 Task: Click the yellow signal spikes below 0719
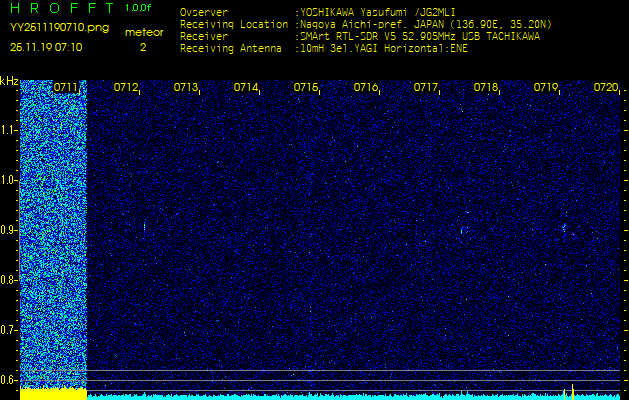[x=568, y=392]
